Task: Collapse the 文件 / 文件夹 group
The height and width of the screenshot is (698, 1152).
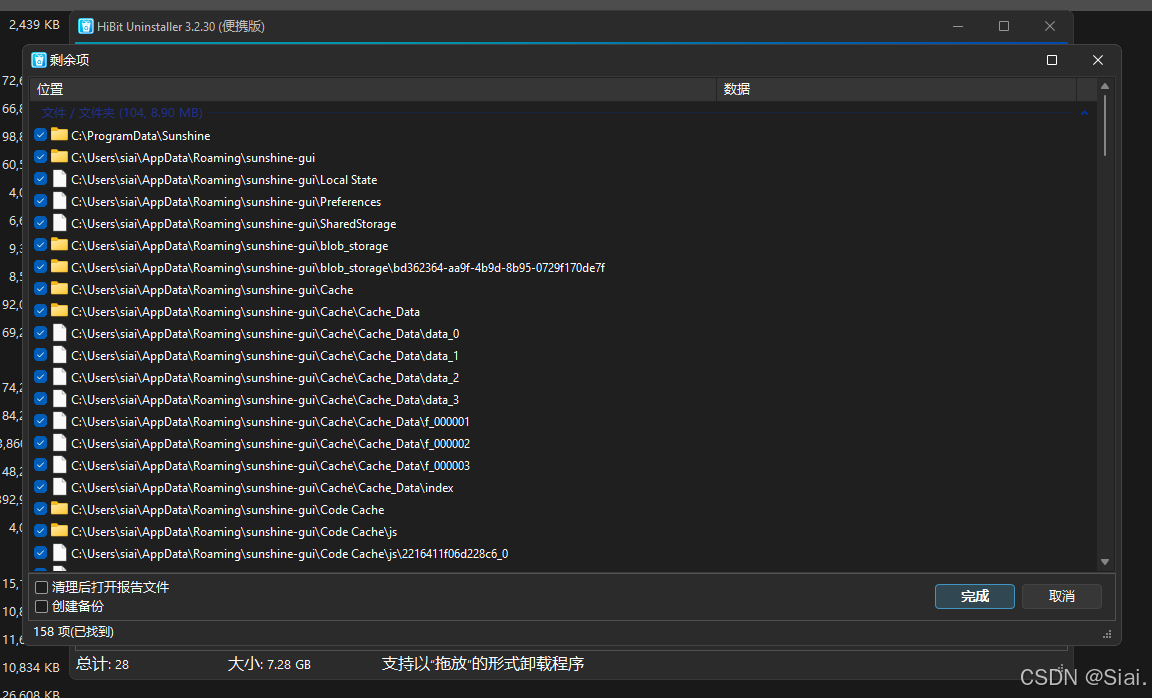Action: click(x=1084, y=113)
